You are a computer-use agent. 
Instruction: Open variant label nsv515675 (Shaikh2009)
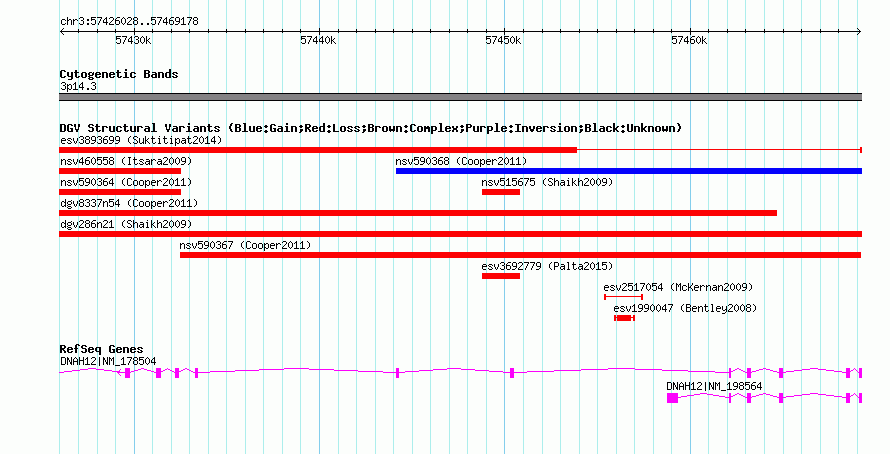547,182
